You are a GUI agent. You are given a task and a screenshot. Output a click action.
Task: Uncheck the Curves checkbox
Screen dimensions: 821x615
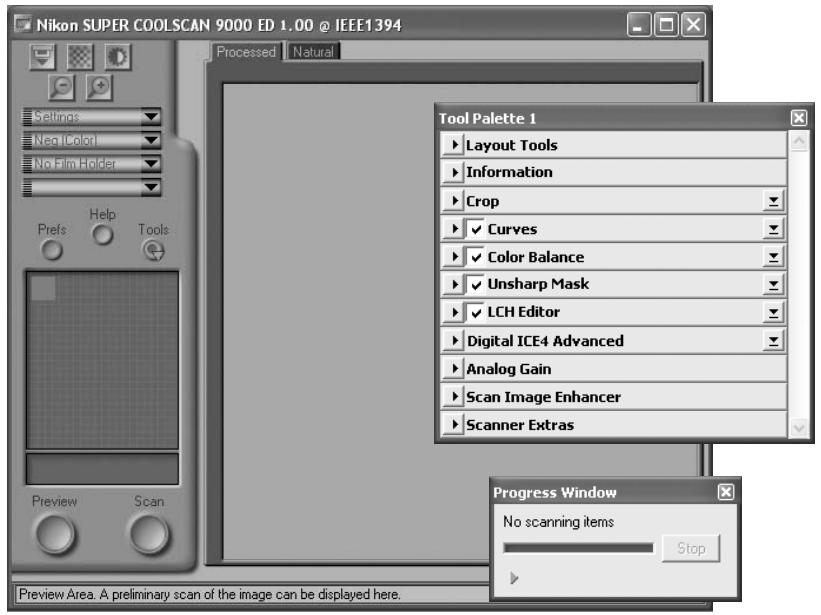[476, 229]
